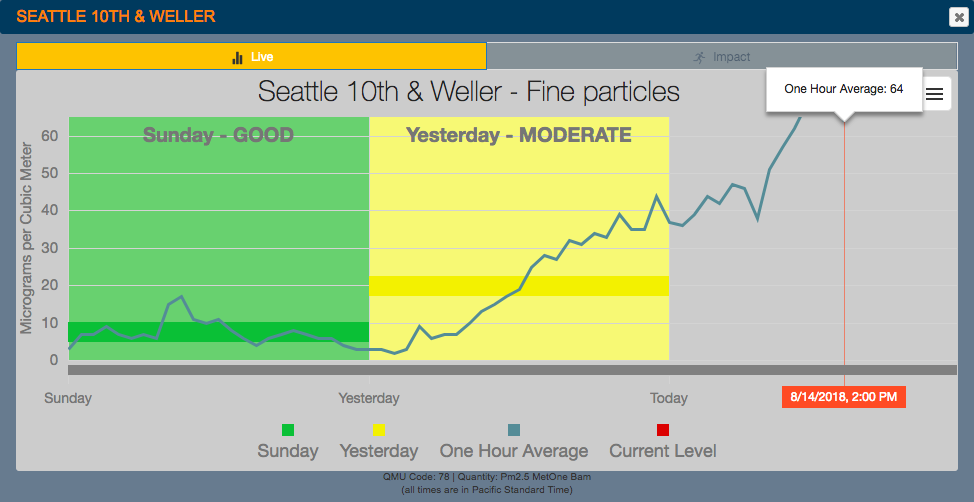Click the running person Impact icon

click(x=700, y=58)
